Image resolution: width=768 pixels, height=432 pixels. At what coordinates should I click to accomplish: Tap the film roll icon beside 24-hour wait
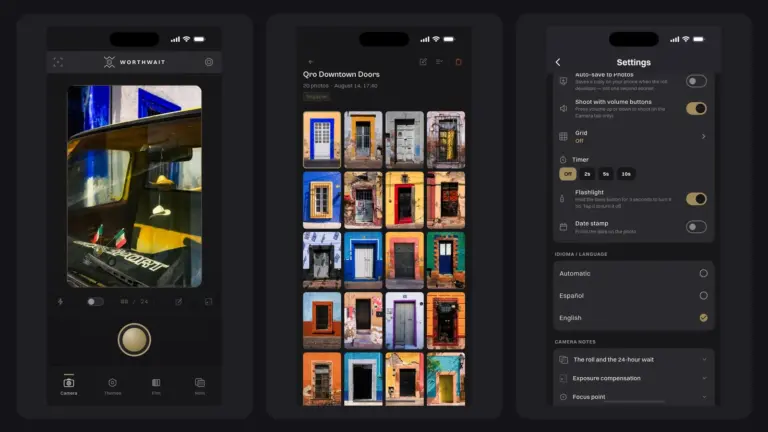pyautogui.click(x=563, y=360)
